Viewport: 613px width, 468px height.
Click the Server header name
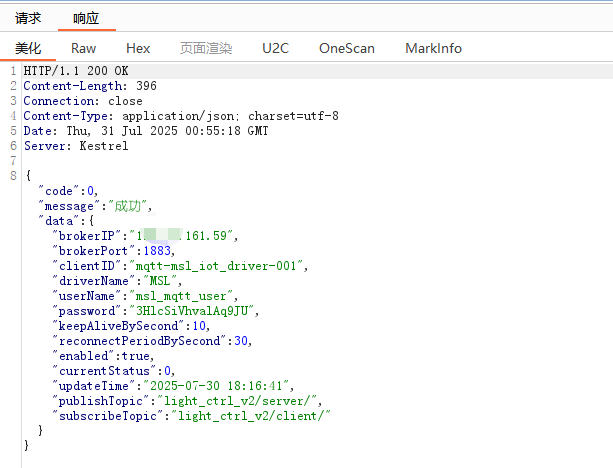47,146
